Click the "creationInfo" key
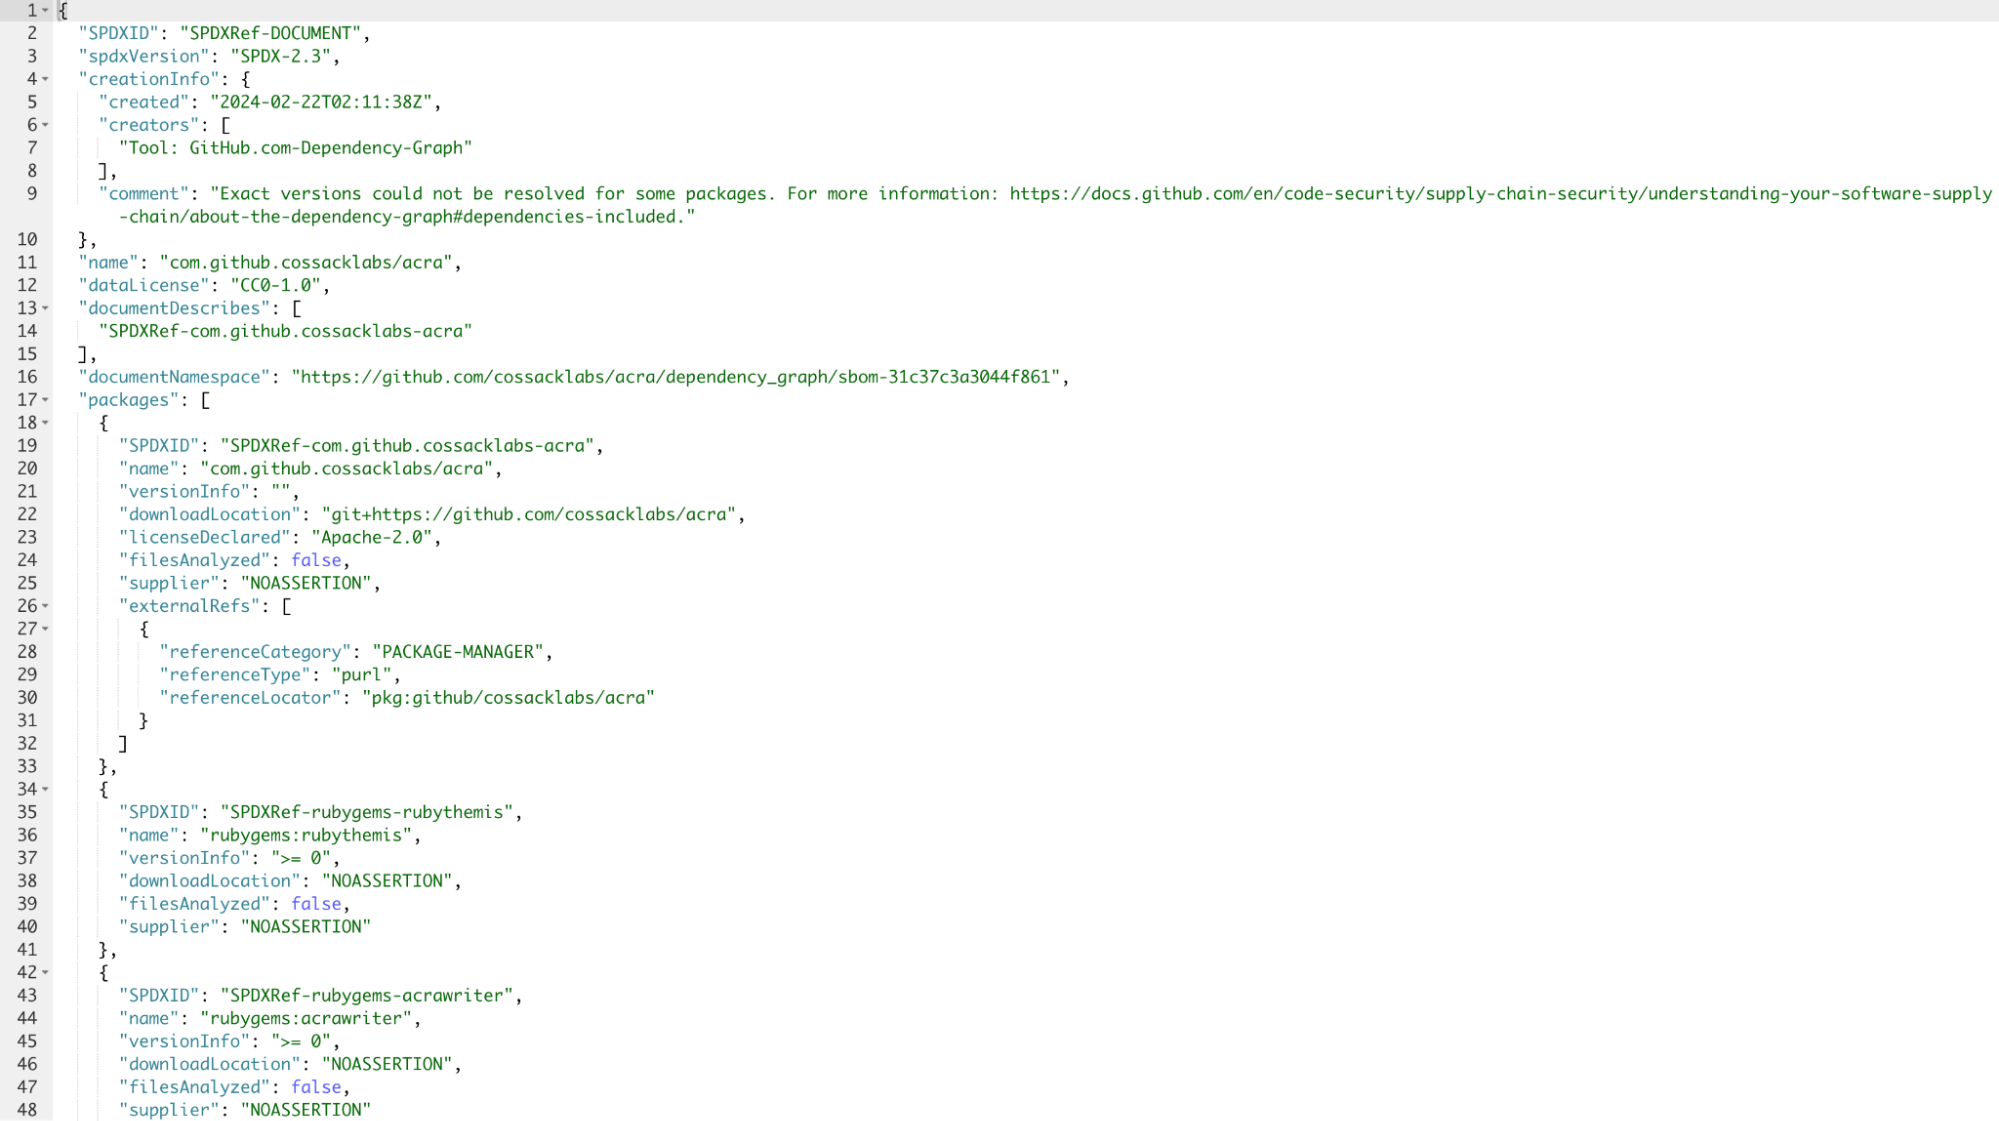This screenshot has width=1999, height=1121. click(x=149, y=79)
